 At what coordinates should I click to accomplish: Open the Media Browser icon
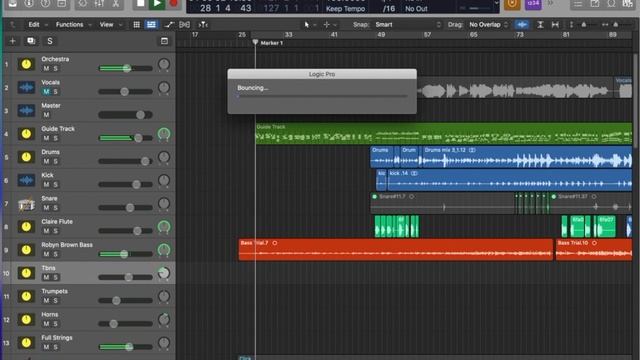[628, 4]
